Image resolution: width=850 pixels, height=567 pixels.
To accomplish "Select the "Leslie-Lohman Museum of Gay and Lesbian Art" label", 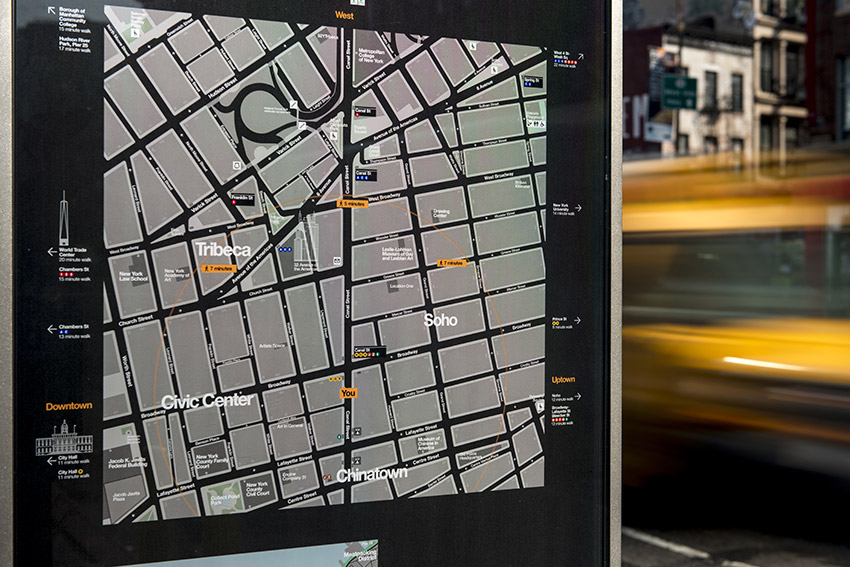I will click(397, 254).
